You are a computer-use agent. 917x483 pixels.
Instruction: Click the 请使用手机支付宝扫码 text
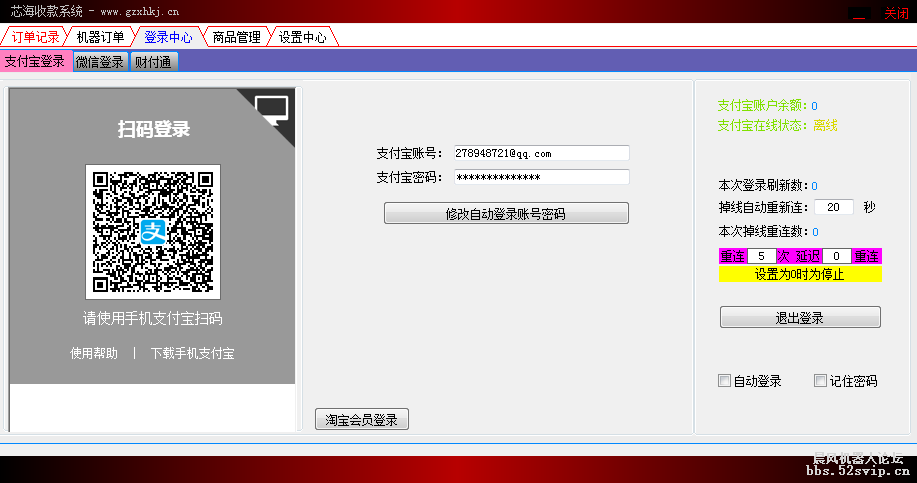click(x=153, y=319)
